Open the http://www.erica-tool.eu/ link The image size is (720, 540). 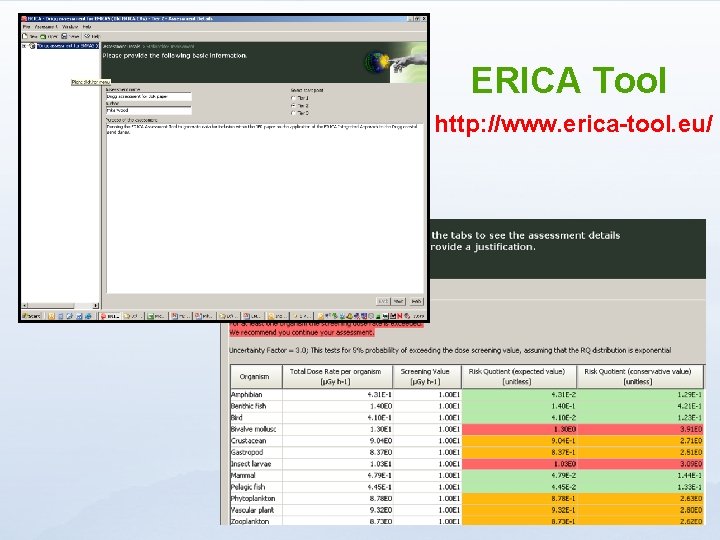click(x=574, y=124)
